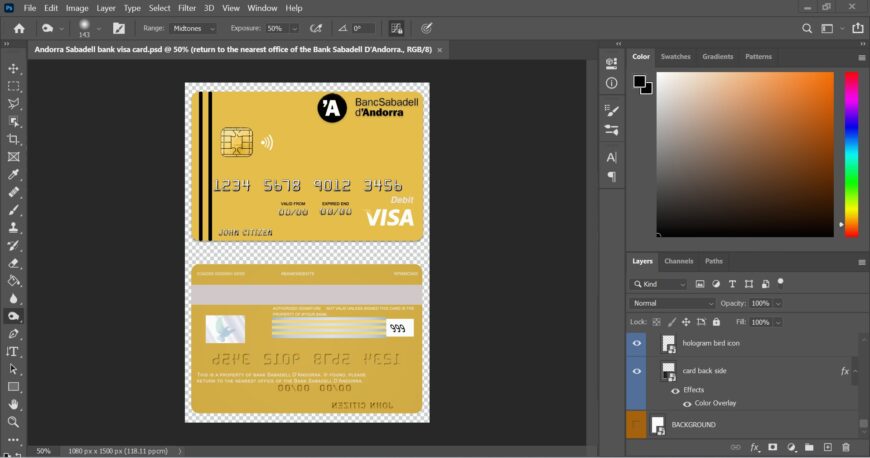Toggle lock transparent pixels
Viewport: 870px width, 458px height.
click(x=656, y=322)
